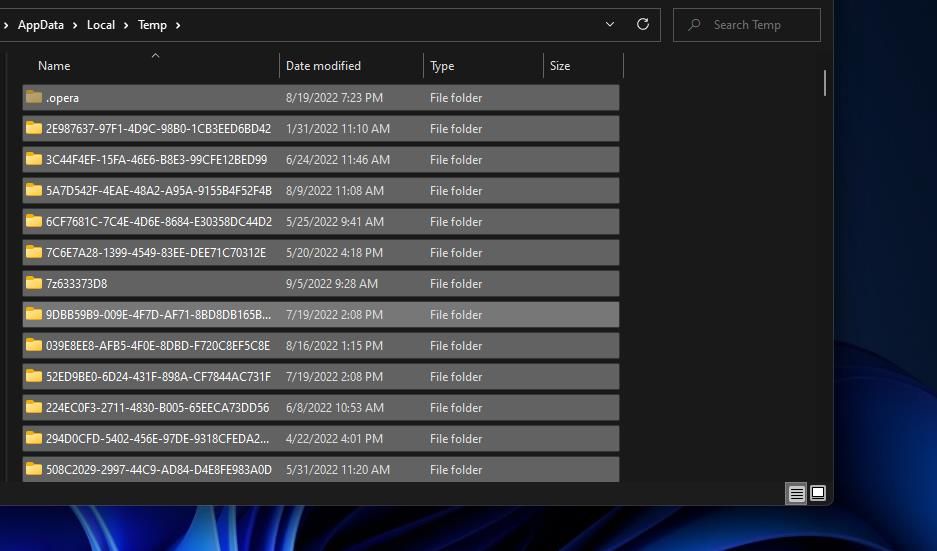The height and width of the screenshot is (551, 937).
Task: Click date 5/31/2022 11:20 AM
Action: pyautogui.click(x=338, y=471)
